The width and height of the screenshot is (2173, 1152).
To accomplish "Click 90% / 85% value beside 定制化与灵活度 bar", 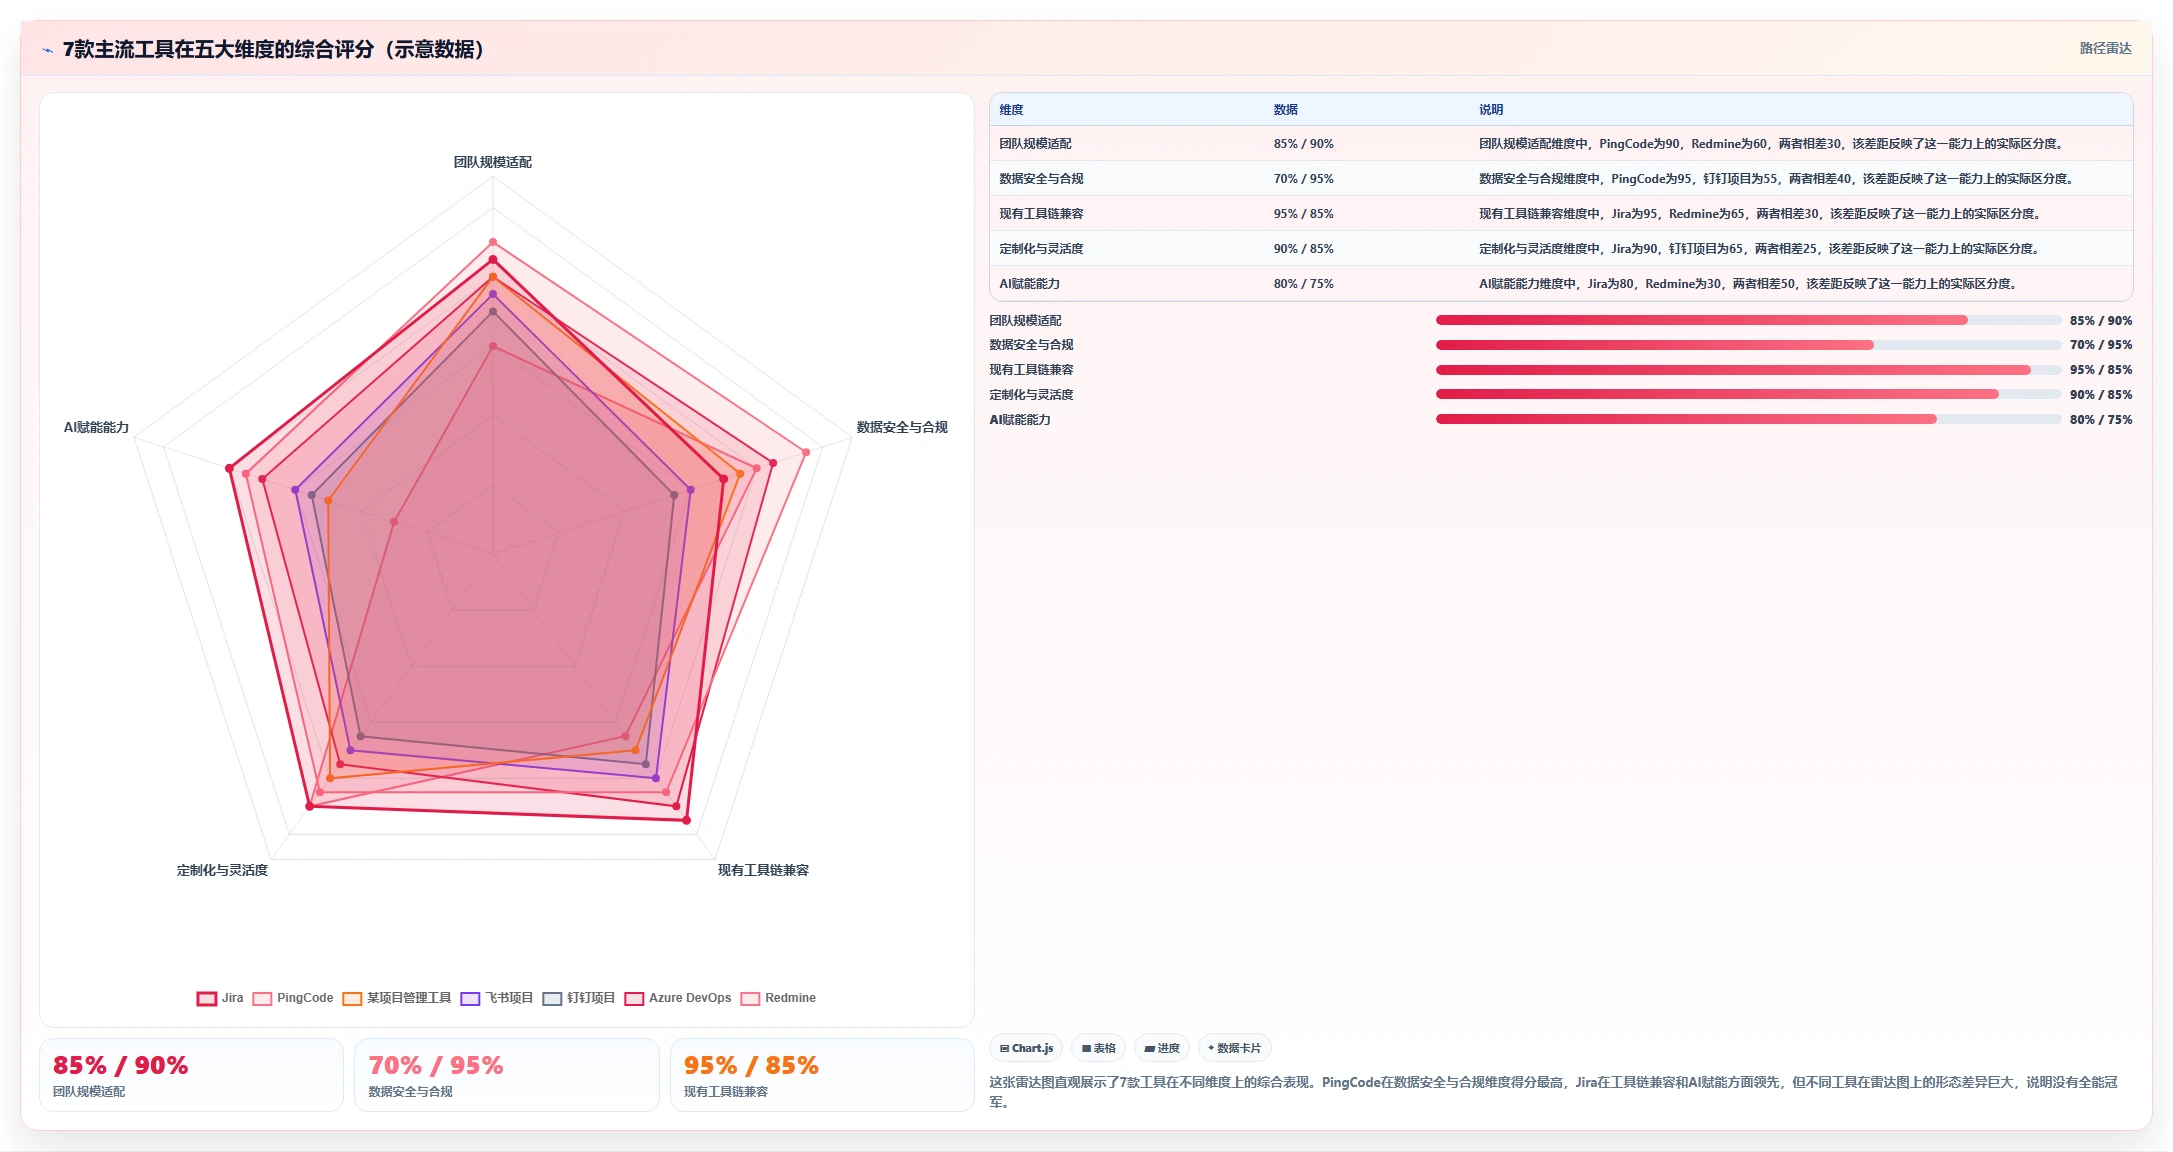I will tap(2100, 394).
